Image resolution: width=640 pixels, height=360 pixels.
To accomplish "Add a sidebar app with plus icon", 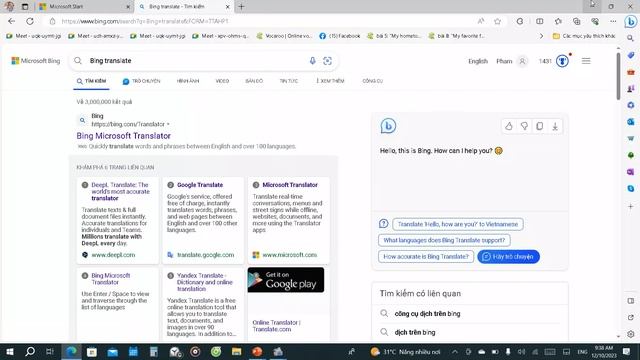I will [631, 207].
